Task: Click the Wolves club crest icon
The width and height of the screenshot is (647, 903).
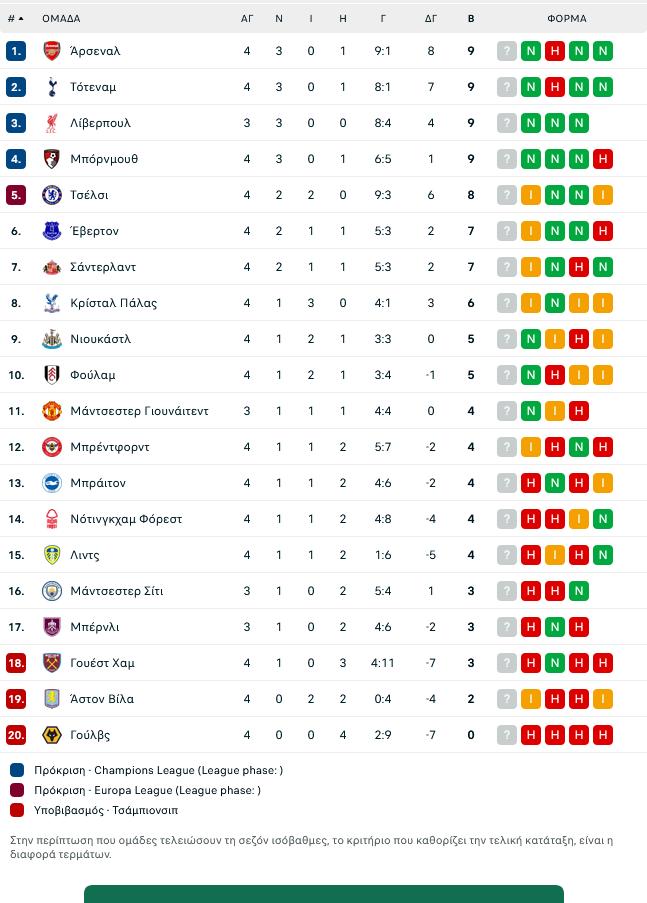Action: coord(52,735)
